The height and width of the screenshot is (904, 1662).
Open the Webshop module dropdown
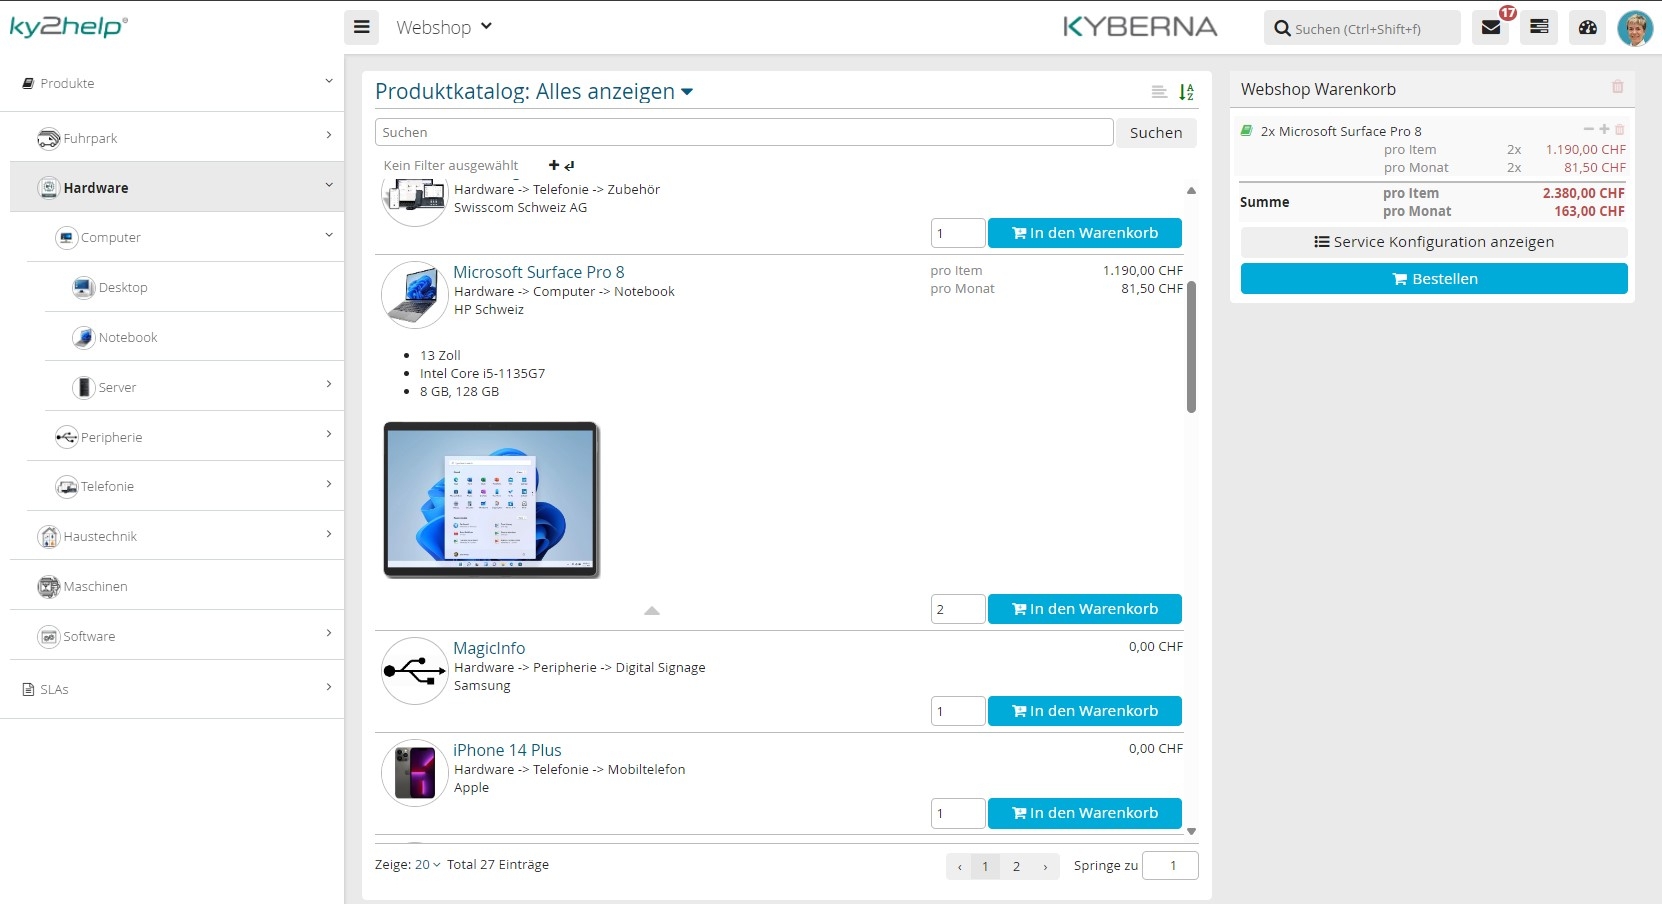pyautogui.click(x=444, y=27)
